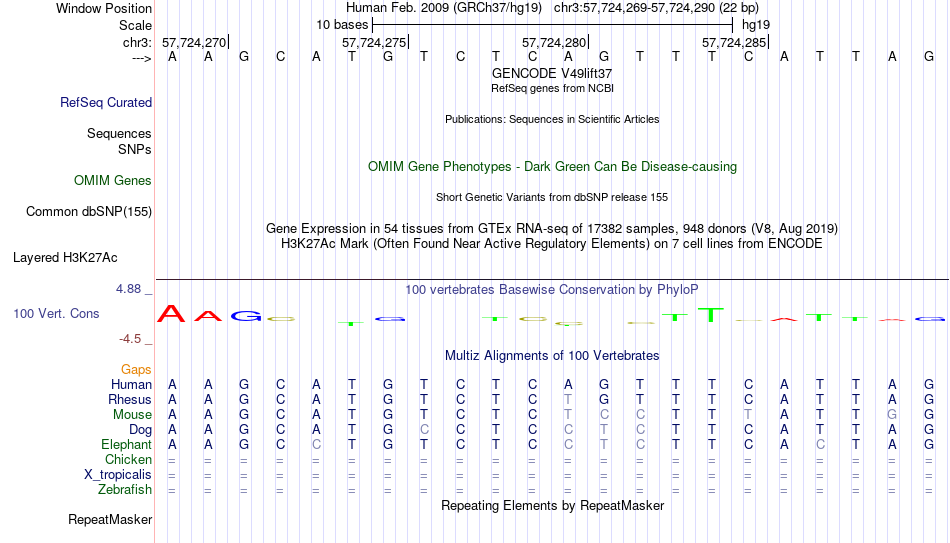Click the 57,724,280 ruler position
This screenshot has height=543, width=950.
[554, 42]
